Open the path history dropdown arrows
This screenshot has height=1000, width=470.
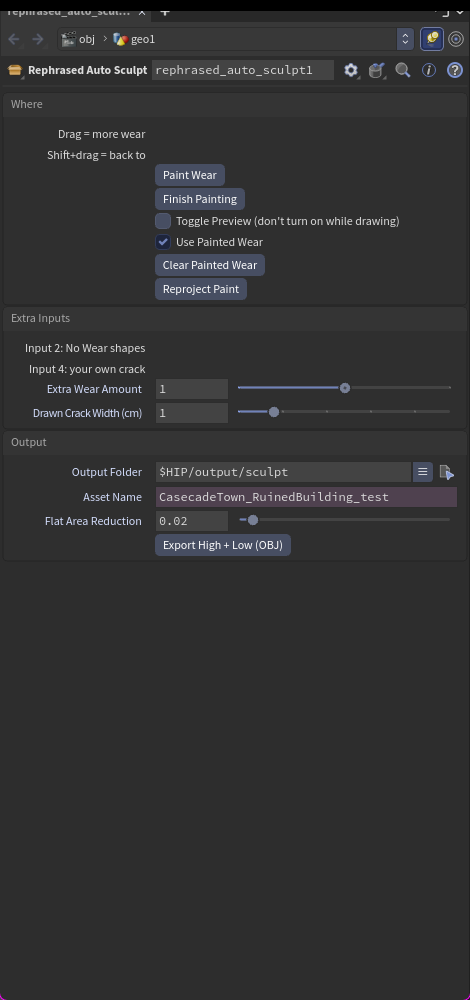click(x=405, y=39)
